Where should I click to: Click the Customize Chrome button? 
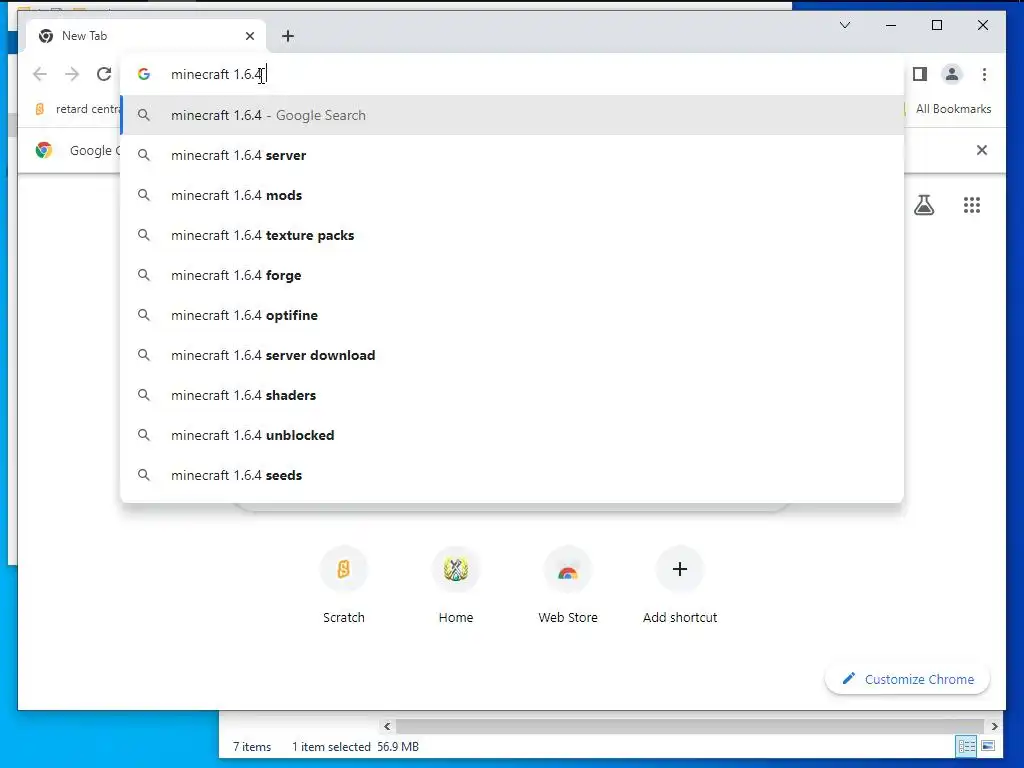(x=908, y=679)
